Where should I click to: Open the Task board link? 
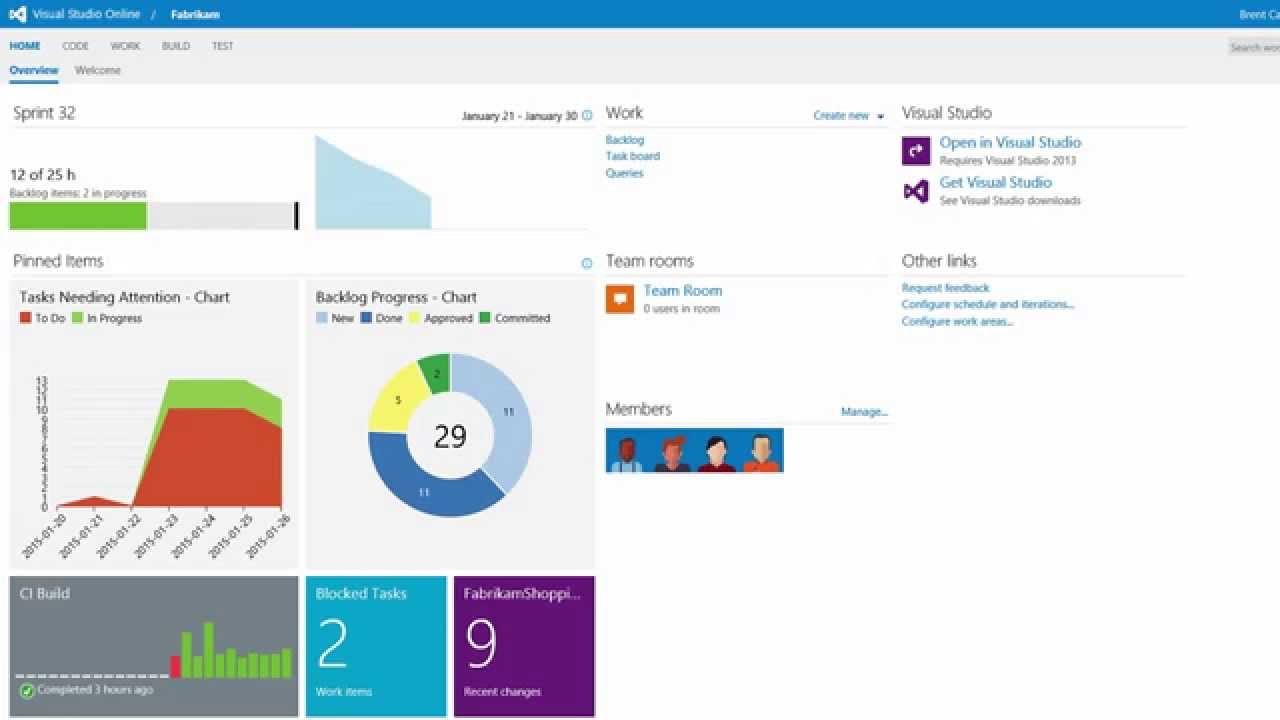tap(633, 156)
